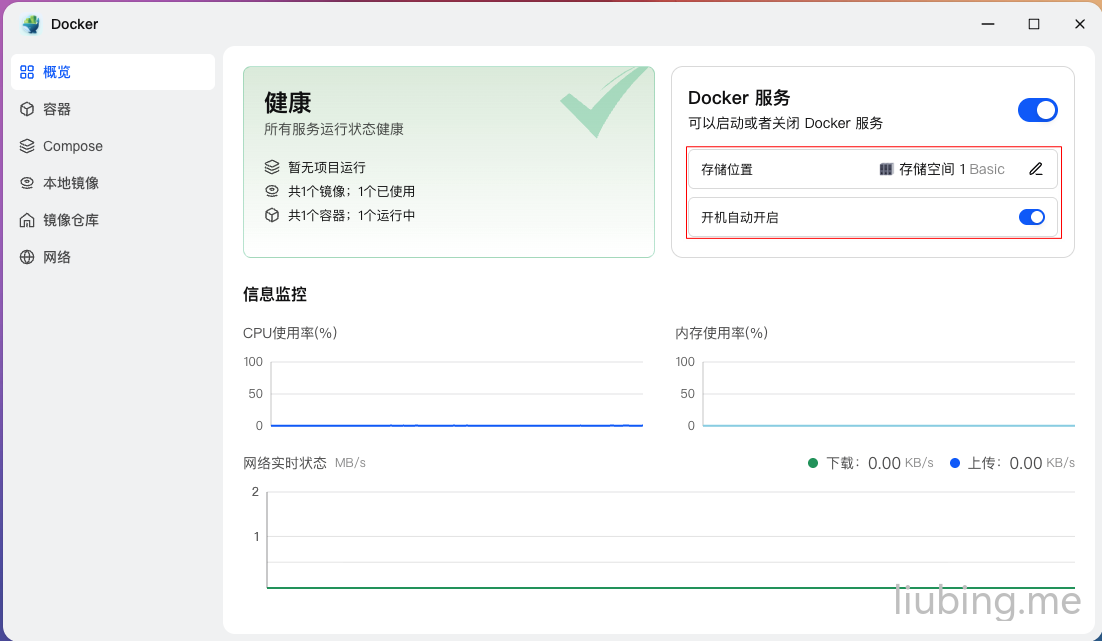Click the 共1个容器 status line
Image resolution: width=1102 pixels, height=641 pixels.
tap(351, 215)
